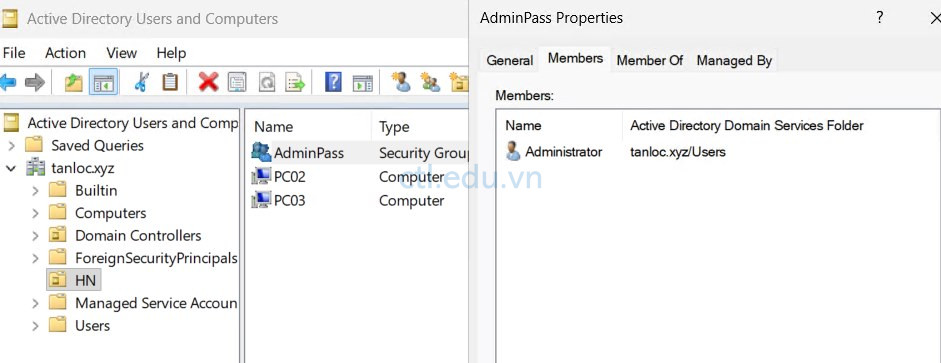Viewport: 941px width, 363px height.
Task: Click the AdminPass security group icon
Action: click(x=261, y=152)
